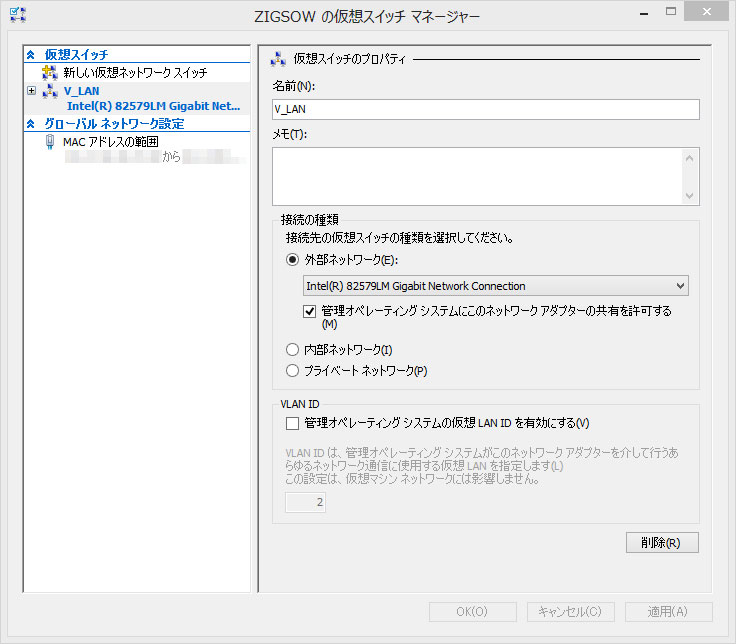Click the 削除(R) button
The width and height of the screenshot is (736, 644).
click(662, 543)
